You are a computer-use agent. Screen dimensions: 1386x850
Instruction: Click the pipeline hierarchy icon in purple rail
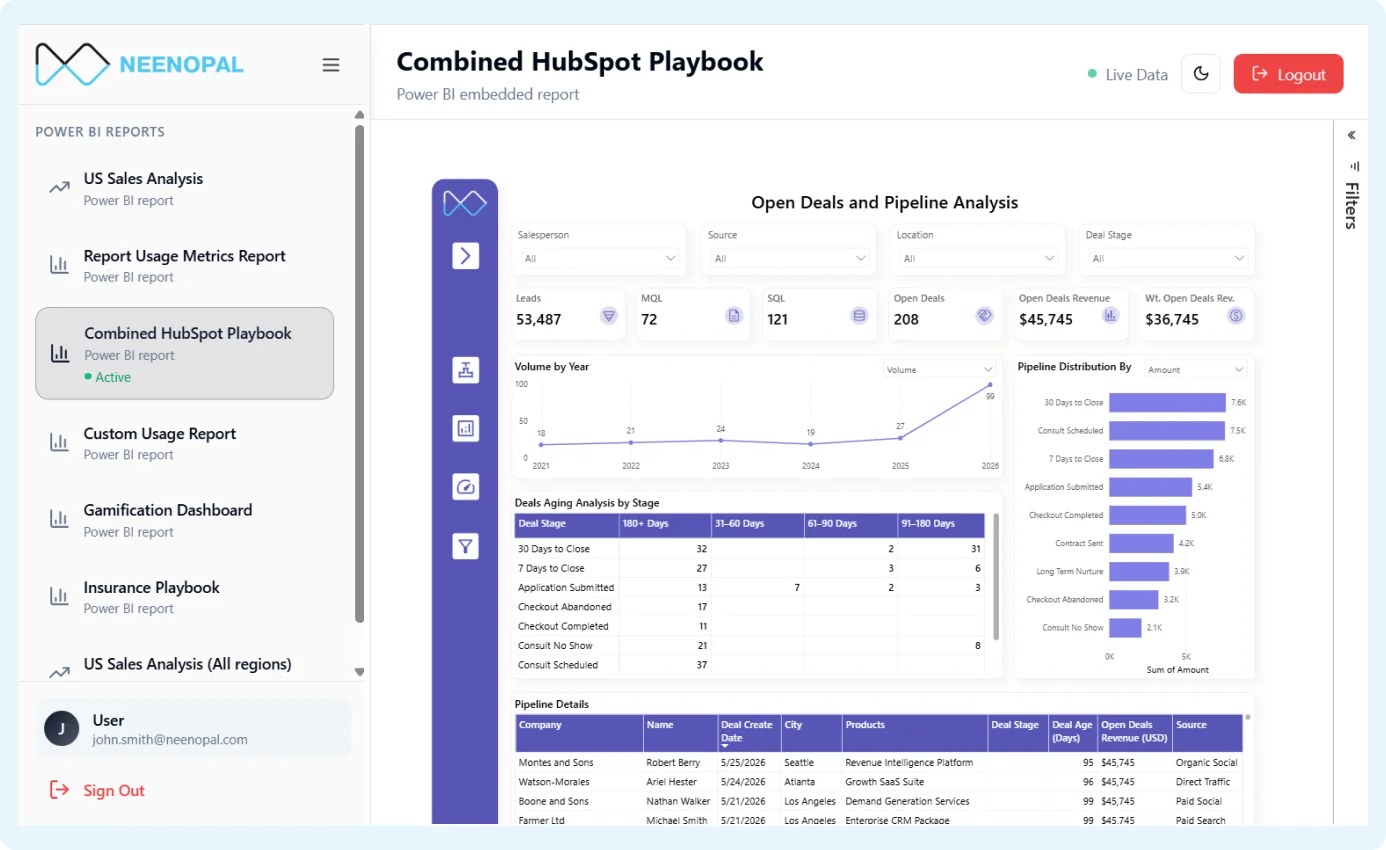(x=465, y=370)
